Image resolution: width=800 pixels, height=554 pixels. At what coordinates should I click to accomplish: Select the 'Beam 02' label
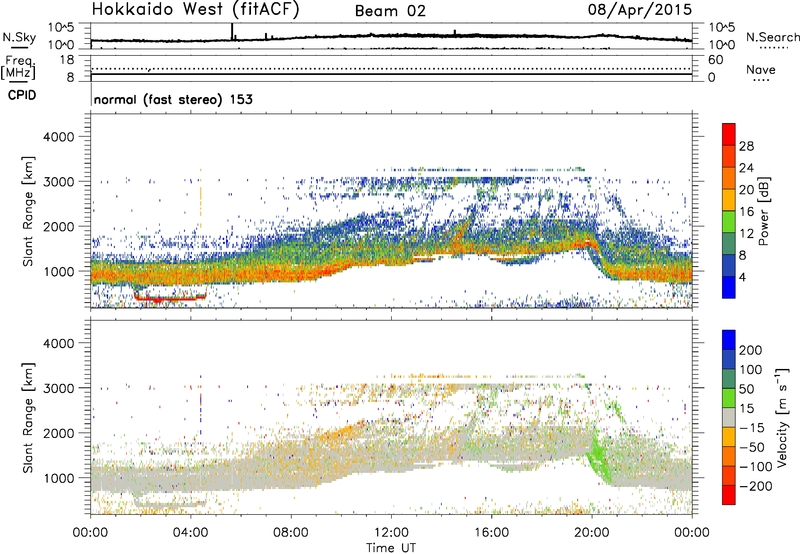tap(390, 11)
